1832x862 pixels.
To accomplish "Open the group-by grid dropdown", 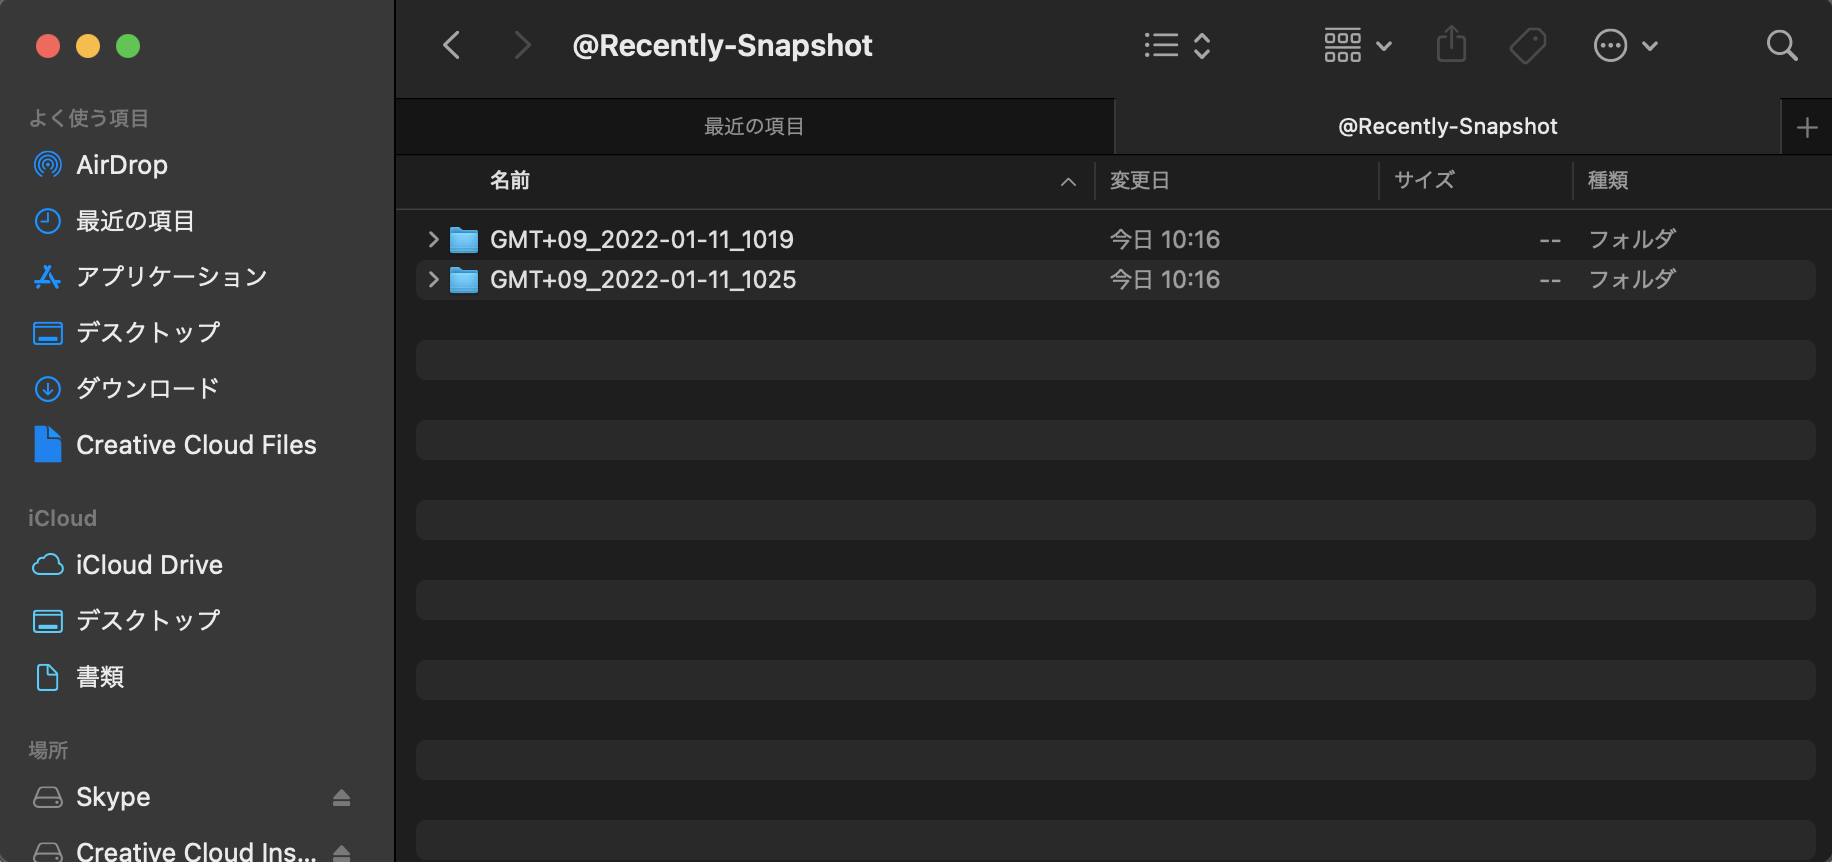I will pos(1357,45).
